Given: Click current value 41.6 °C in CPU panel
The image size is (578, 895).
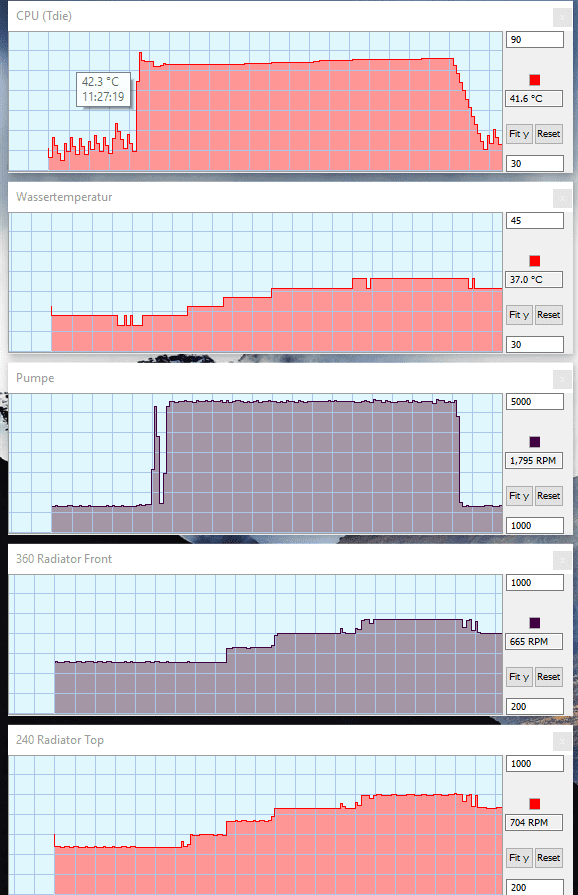Looking at the screenshot, I should (534, 99).
